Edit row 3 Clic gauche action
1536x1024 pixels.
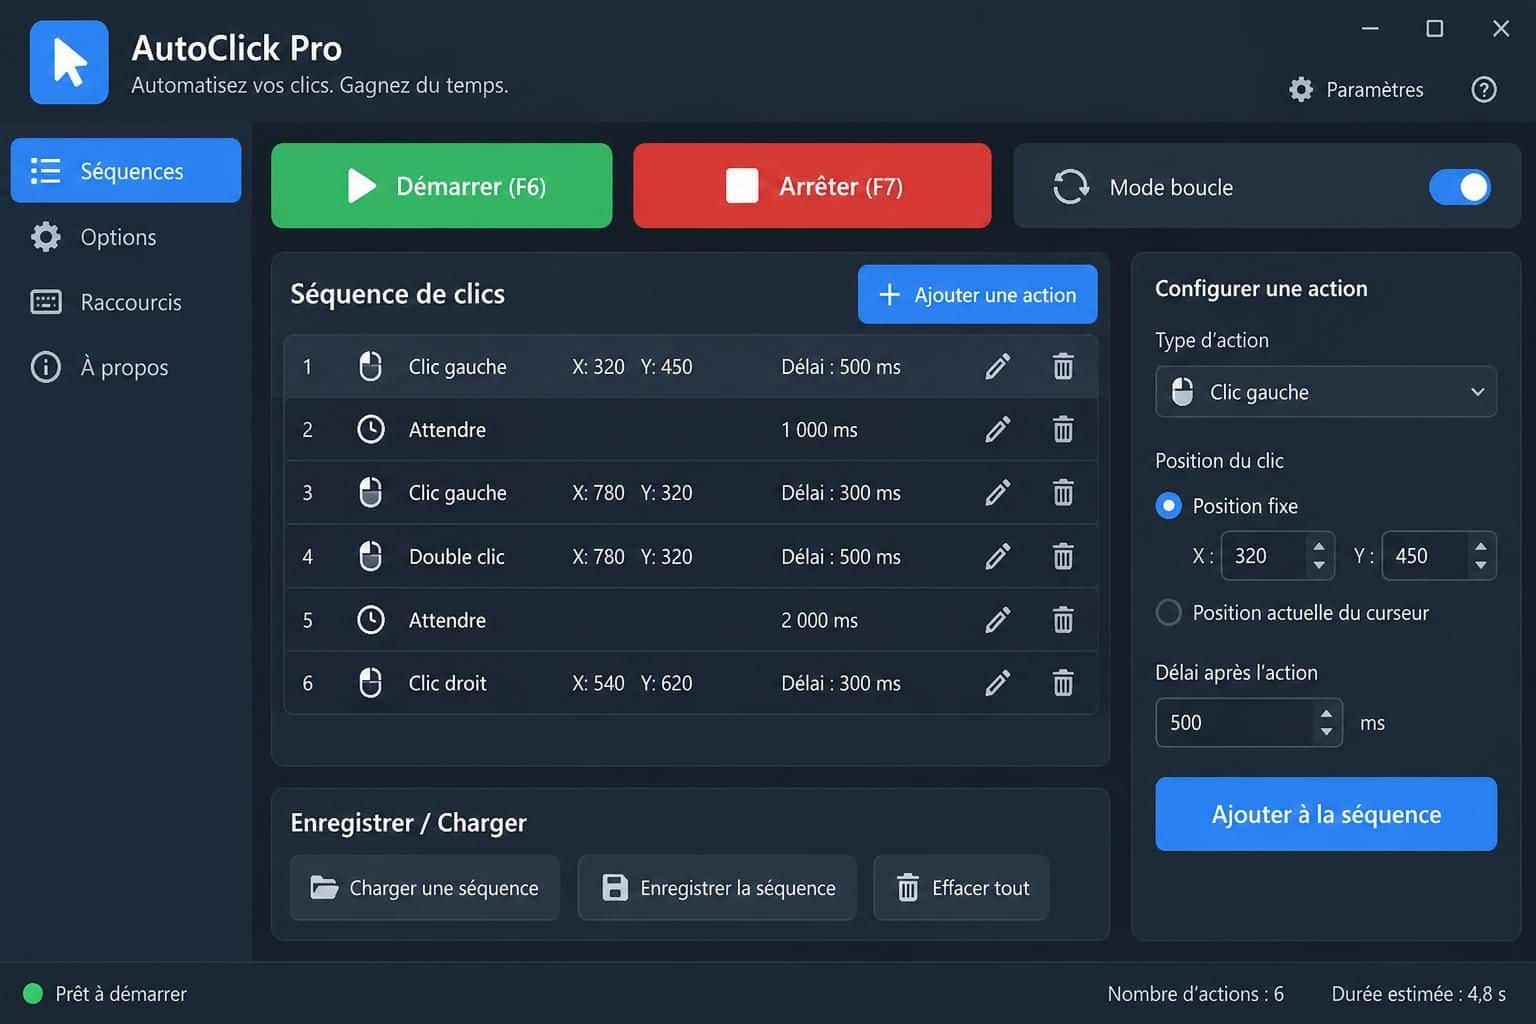pyautogui.click(x=997, y=493)
